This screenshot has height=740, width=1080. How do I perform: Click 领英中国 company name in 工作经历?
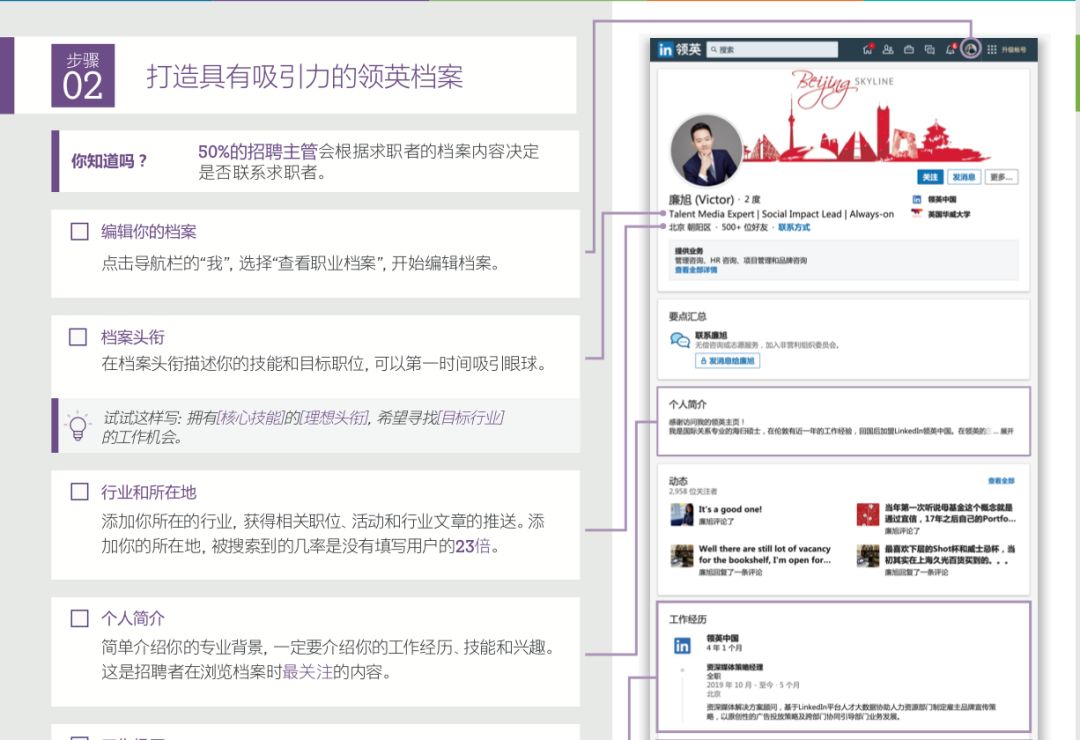point(722,638)
